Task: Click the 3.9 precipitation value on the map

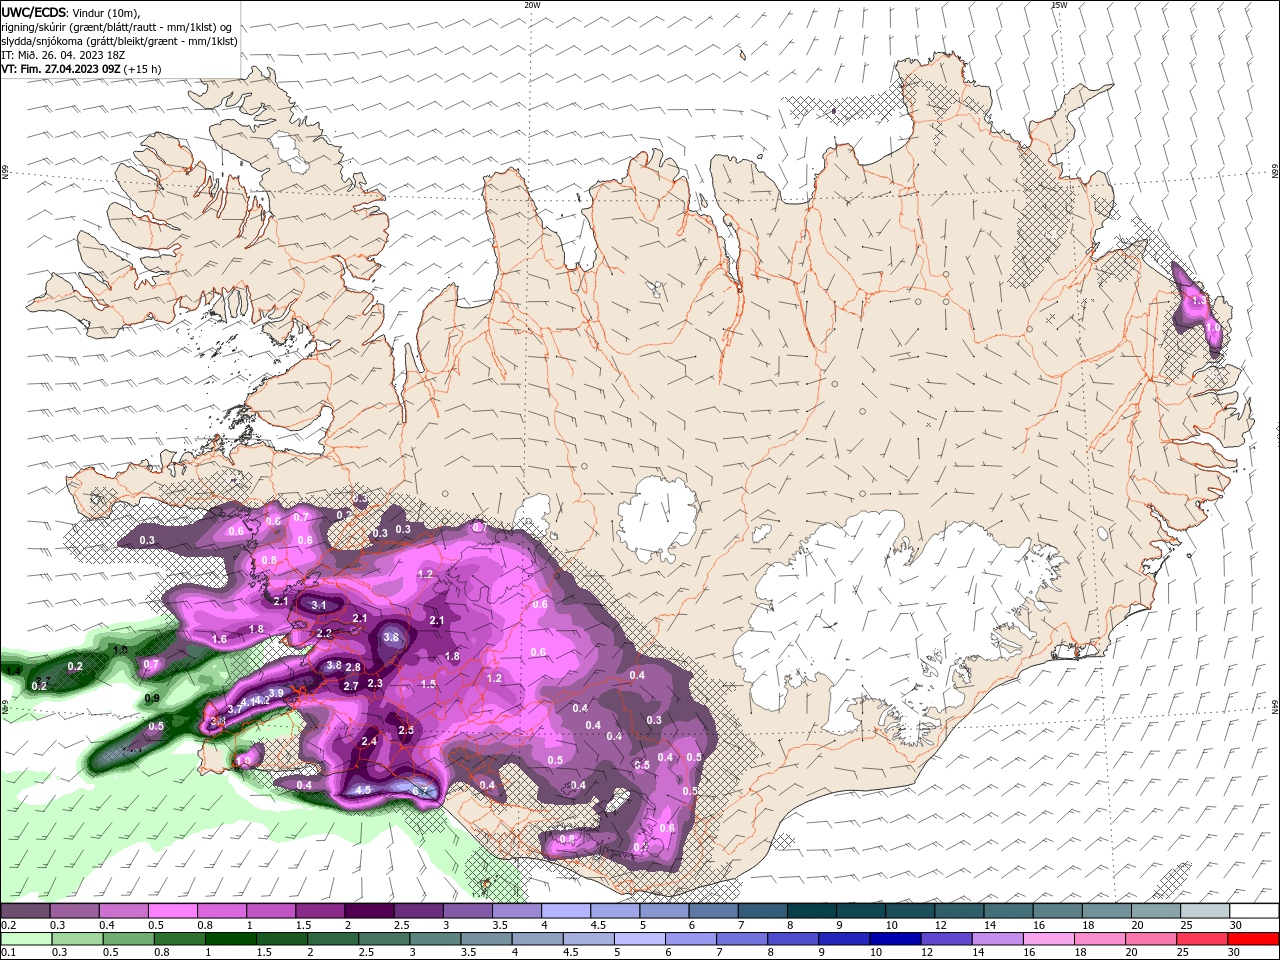Action: pyautogui.click(x=277, y=693)
